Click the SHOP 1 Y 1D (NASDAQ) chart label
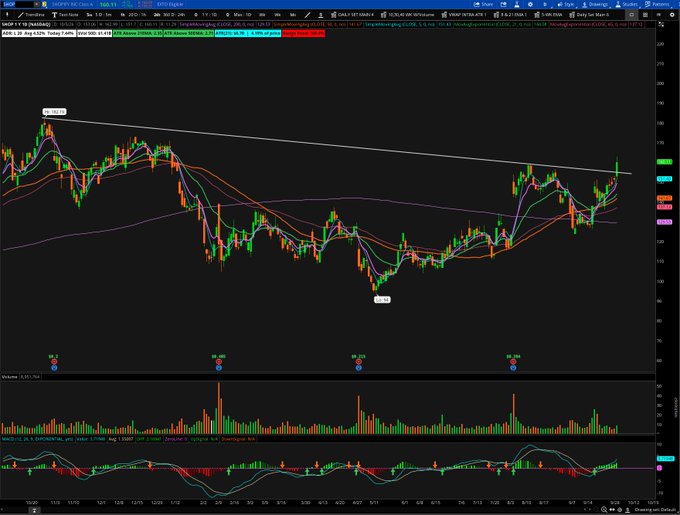This screenshot has width=680, height=515. [x=26, y=25]
